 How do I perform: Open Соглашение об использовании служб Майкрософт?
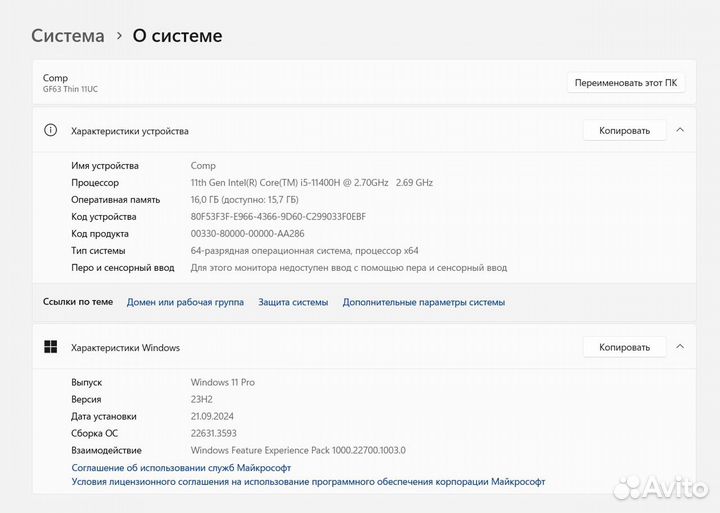point(181,467)
